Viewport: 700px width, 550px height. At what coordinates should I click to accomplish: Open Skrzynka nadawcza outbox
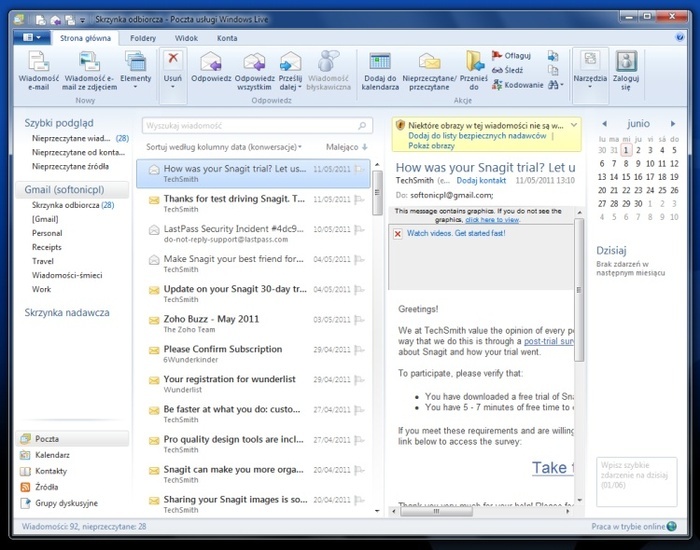coord(67,312)
